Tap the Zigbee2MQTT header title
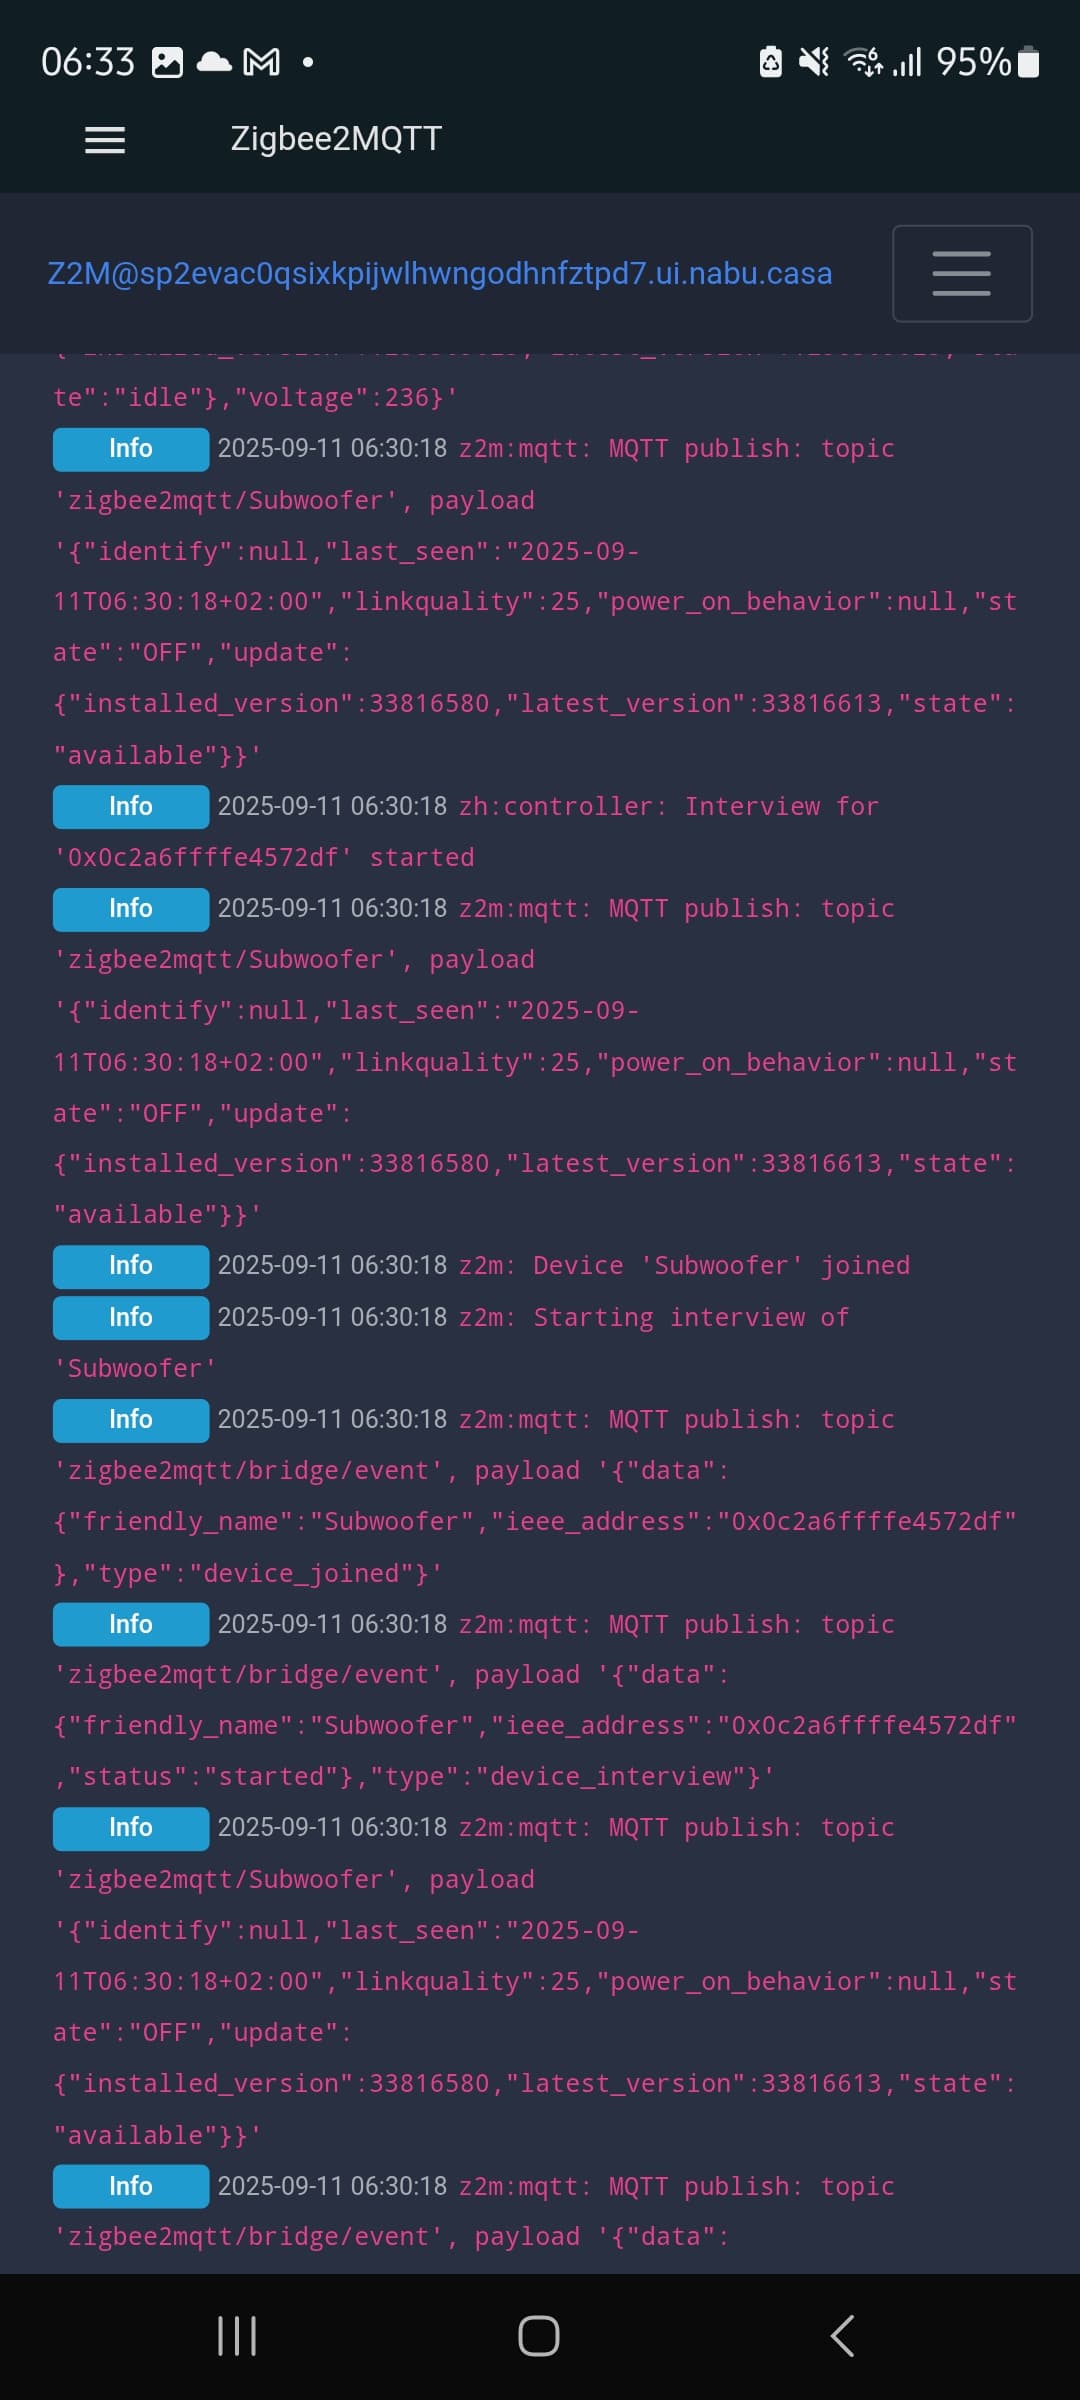The image size is (1080, 2400). pos(336,139)
